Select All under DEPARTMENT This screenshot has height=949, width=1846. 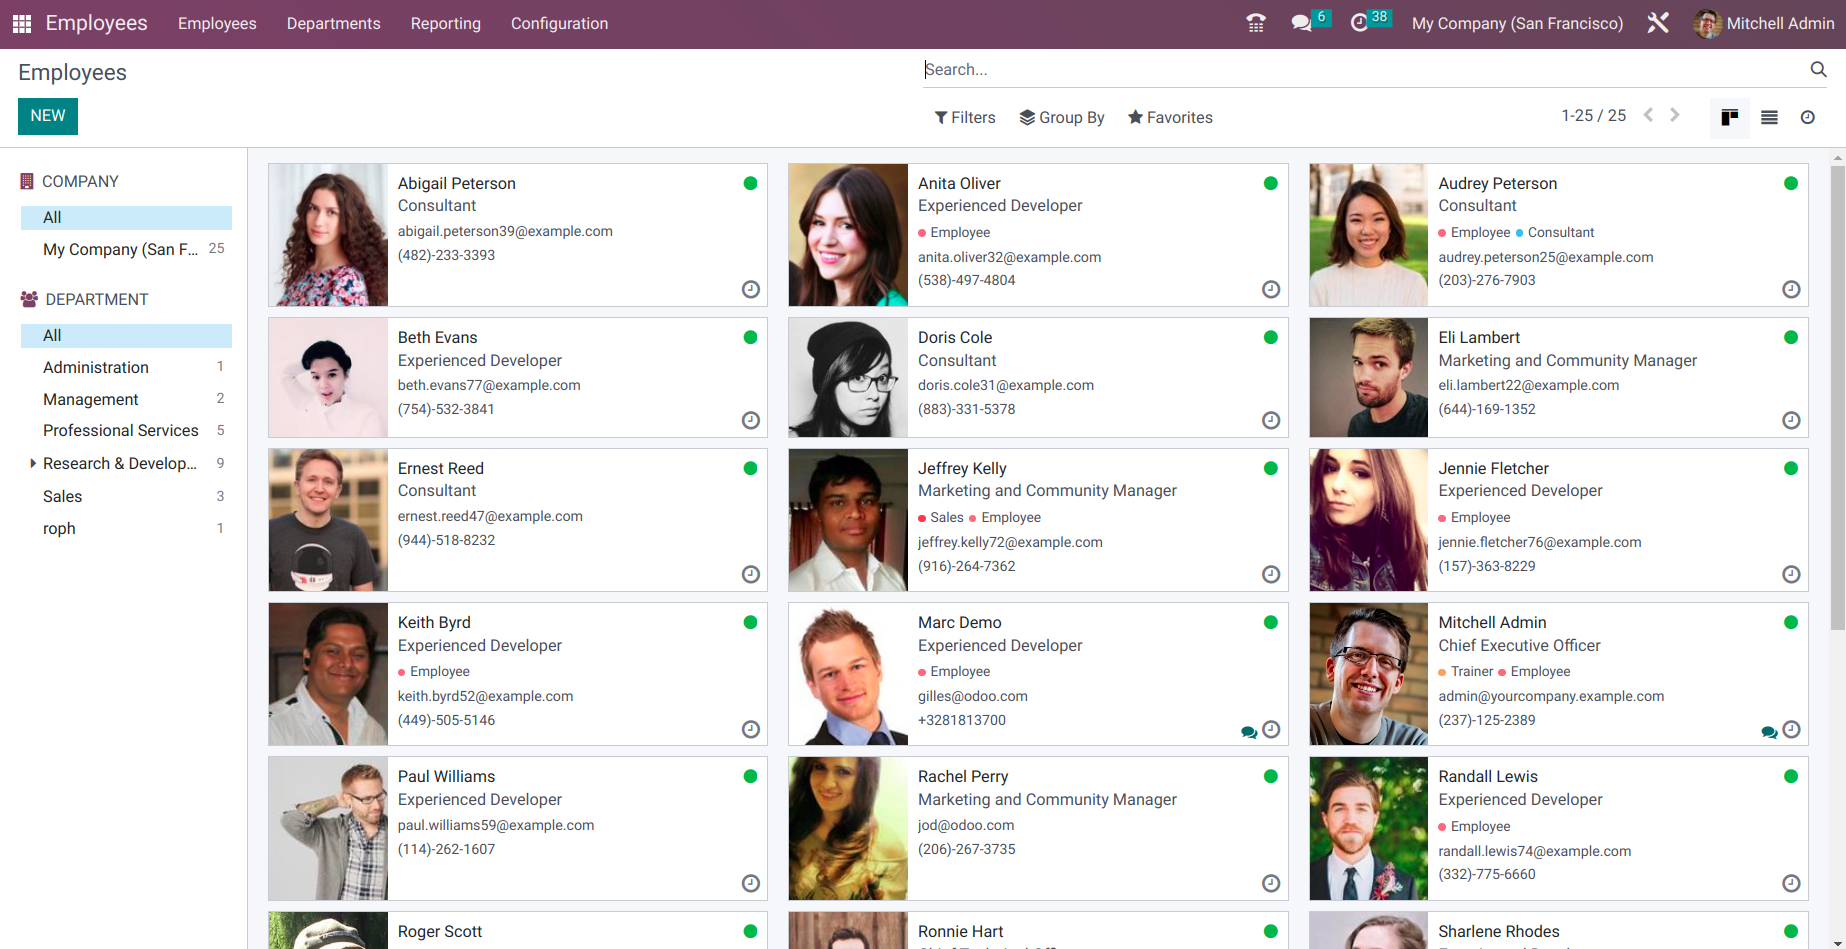(x=126, y=335)
